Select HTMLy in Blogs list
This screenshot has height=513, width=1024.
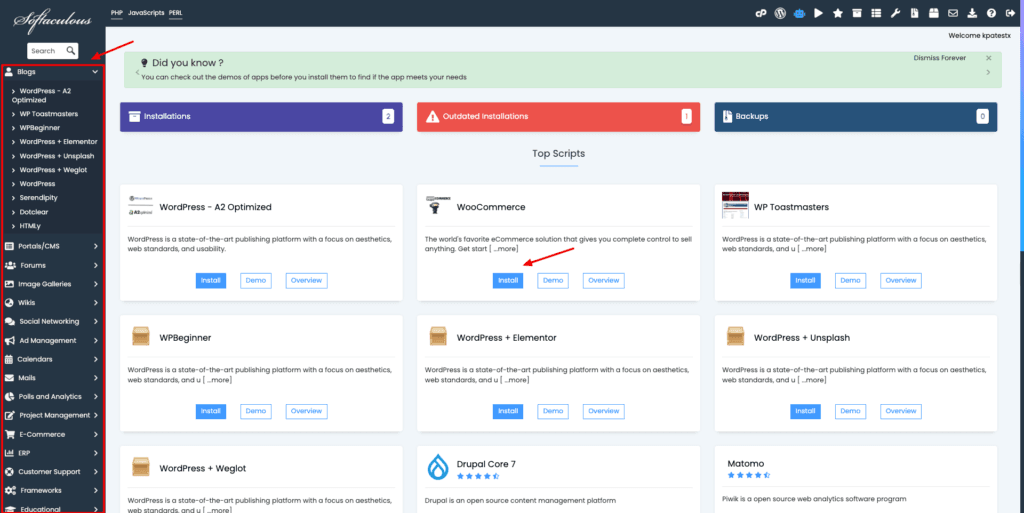pos(29,226)
